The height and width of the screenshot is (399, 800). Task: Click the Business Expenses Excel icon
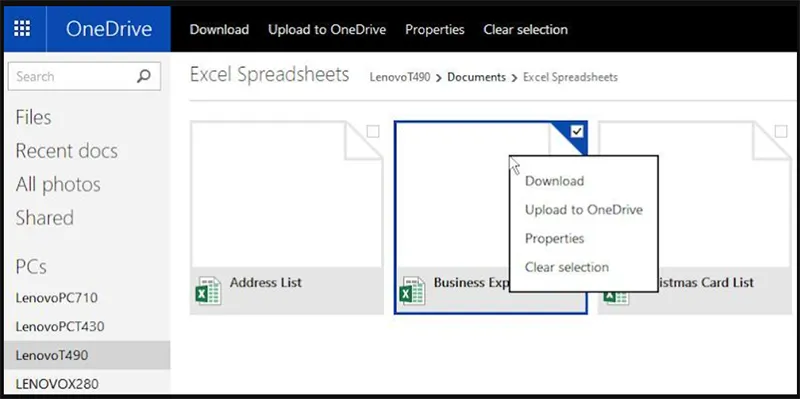(x=412, y=290)
